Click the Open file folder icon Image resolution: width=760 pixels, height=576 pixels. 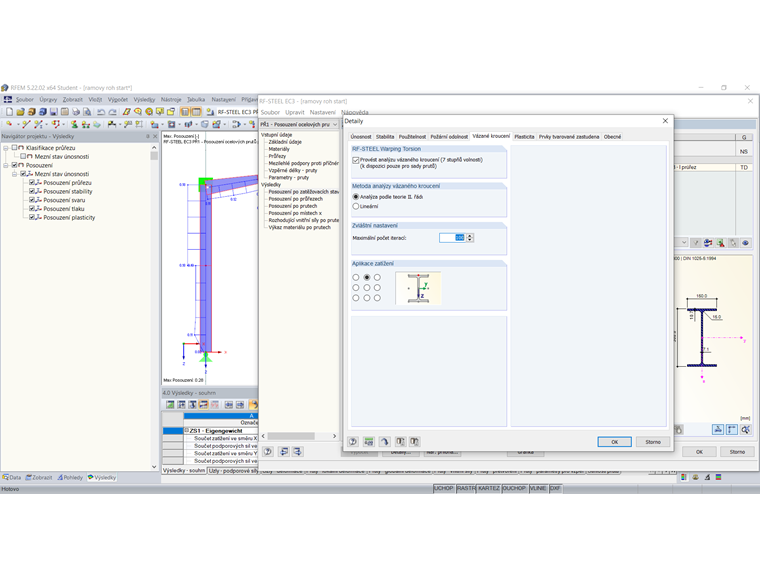coord(20,112)
